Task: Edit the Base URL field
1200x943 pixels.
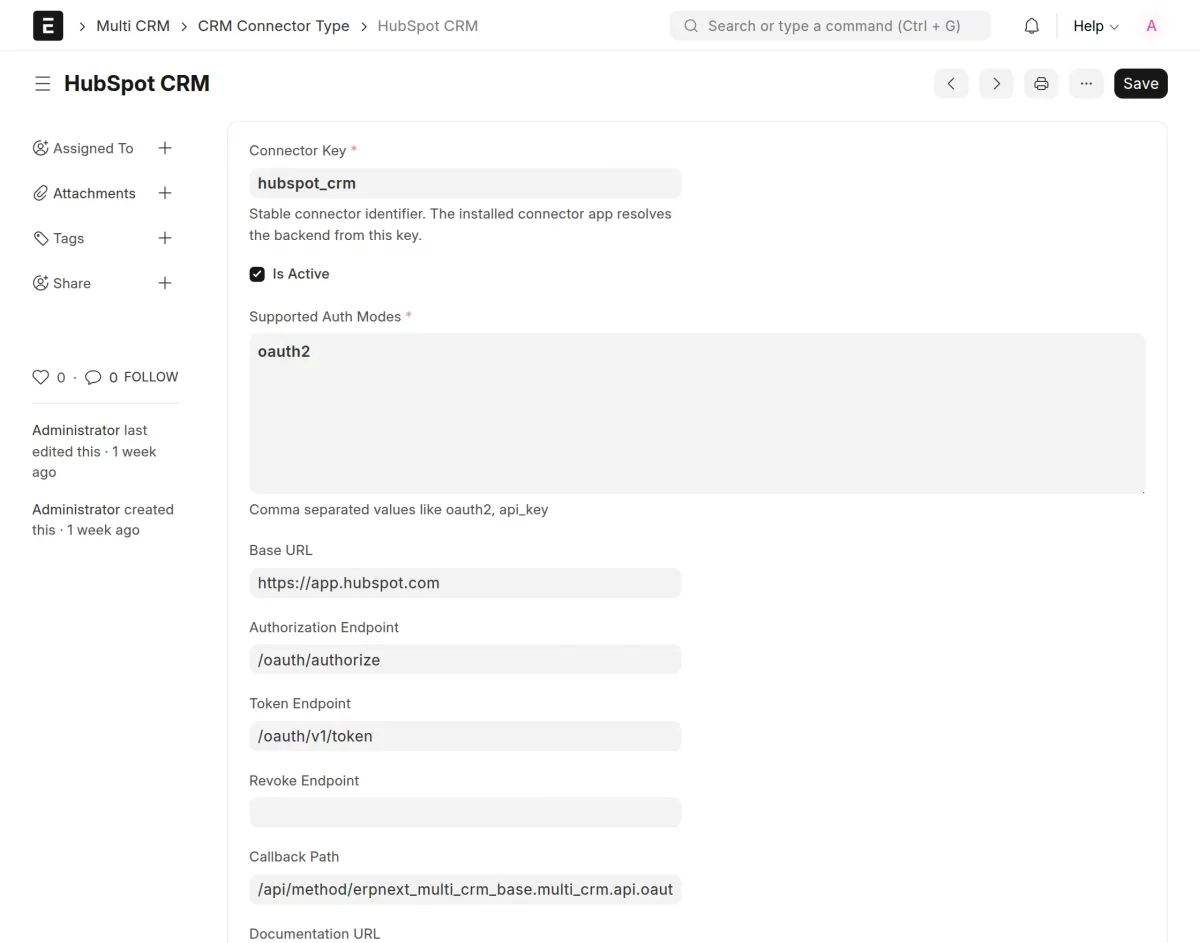Action: click(x=465, y=583)
